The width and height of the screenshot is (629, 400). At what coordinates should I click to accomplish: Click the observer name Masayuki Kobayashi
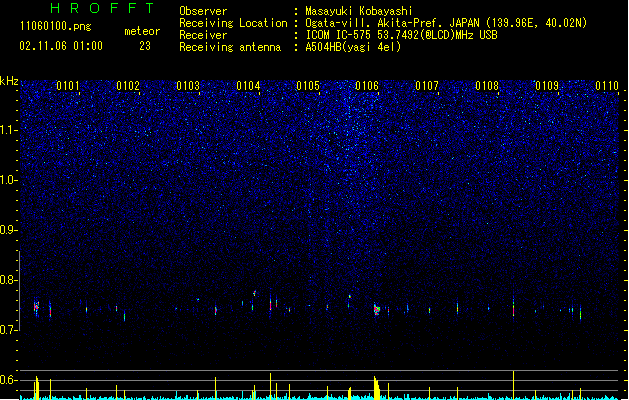(359, 11)
